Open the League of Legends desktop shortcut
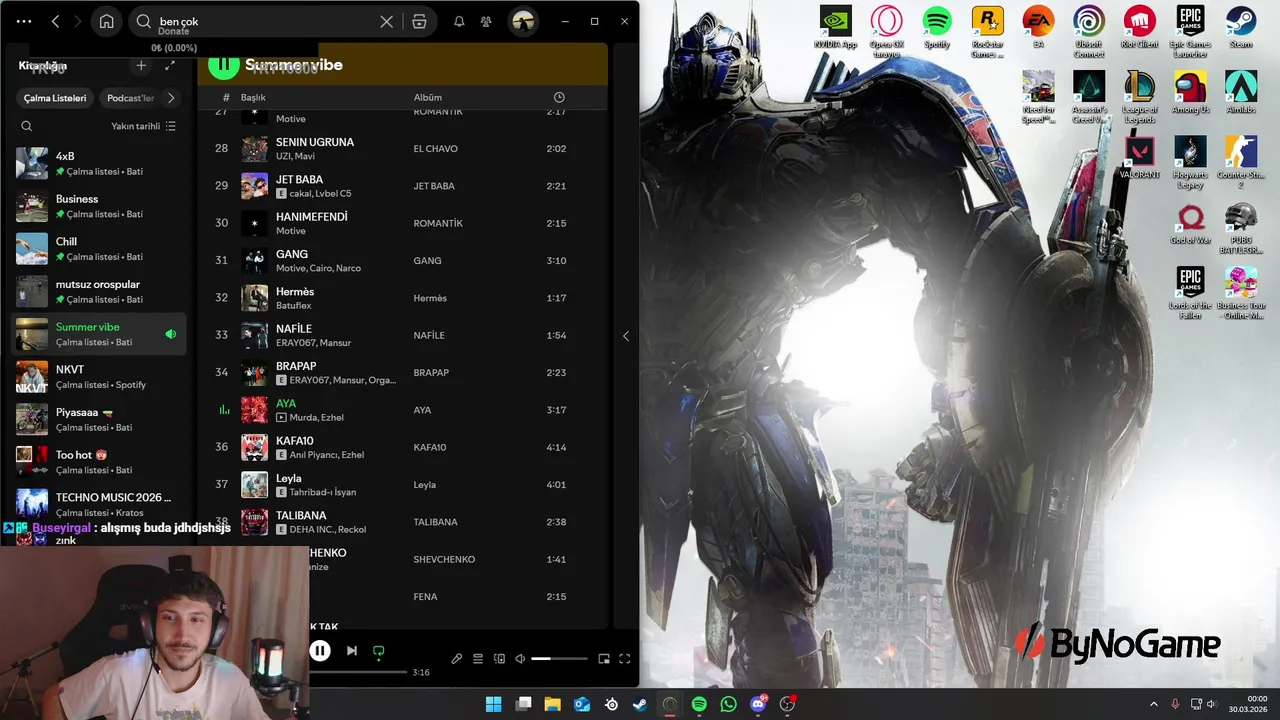Viewport: 1280px width, 720px height. [x=1140, y=97]
